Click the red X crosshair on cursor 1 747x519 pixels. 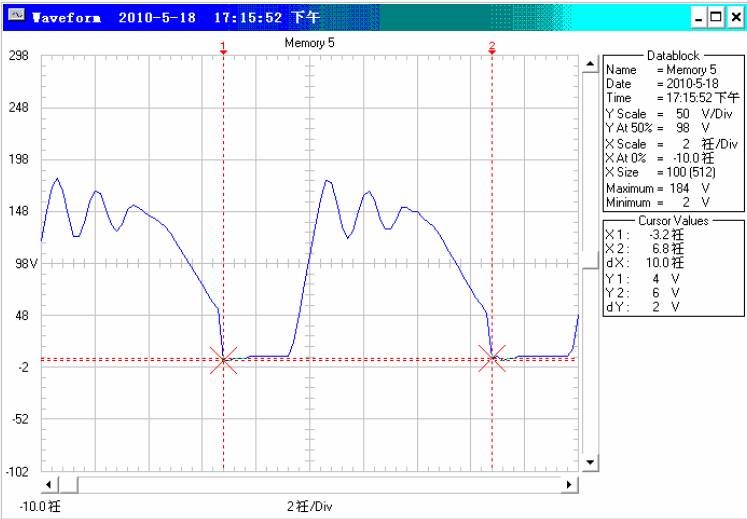coord(224,360)
